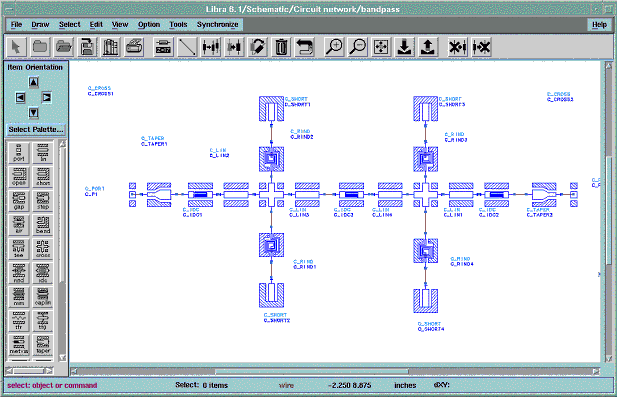Pick the taper element from palette
This screenshot has width=617, height=397.
click(x=42, y=345)
